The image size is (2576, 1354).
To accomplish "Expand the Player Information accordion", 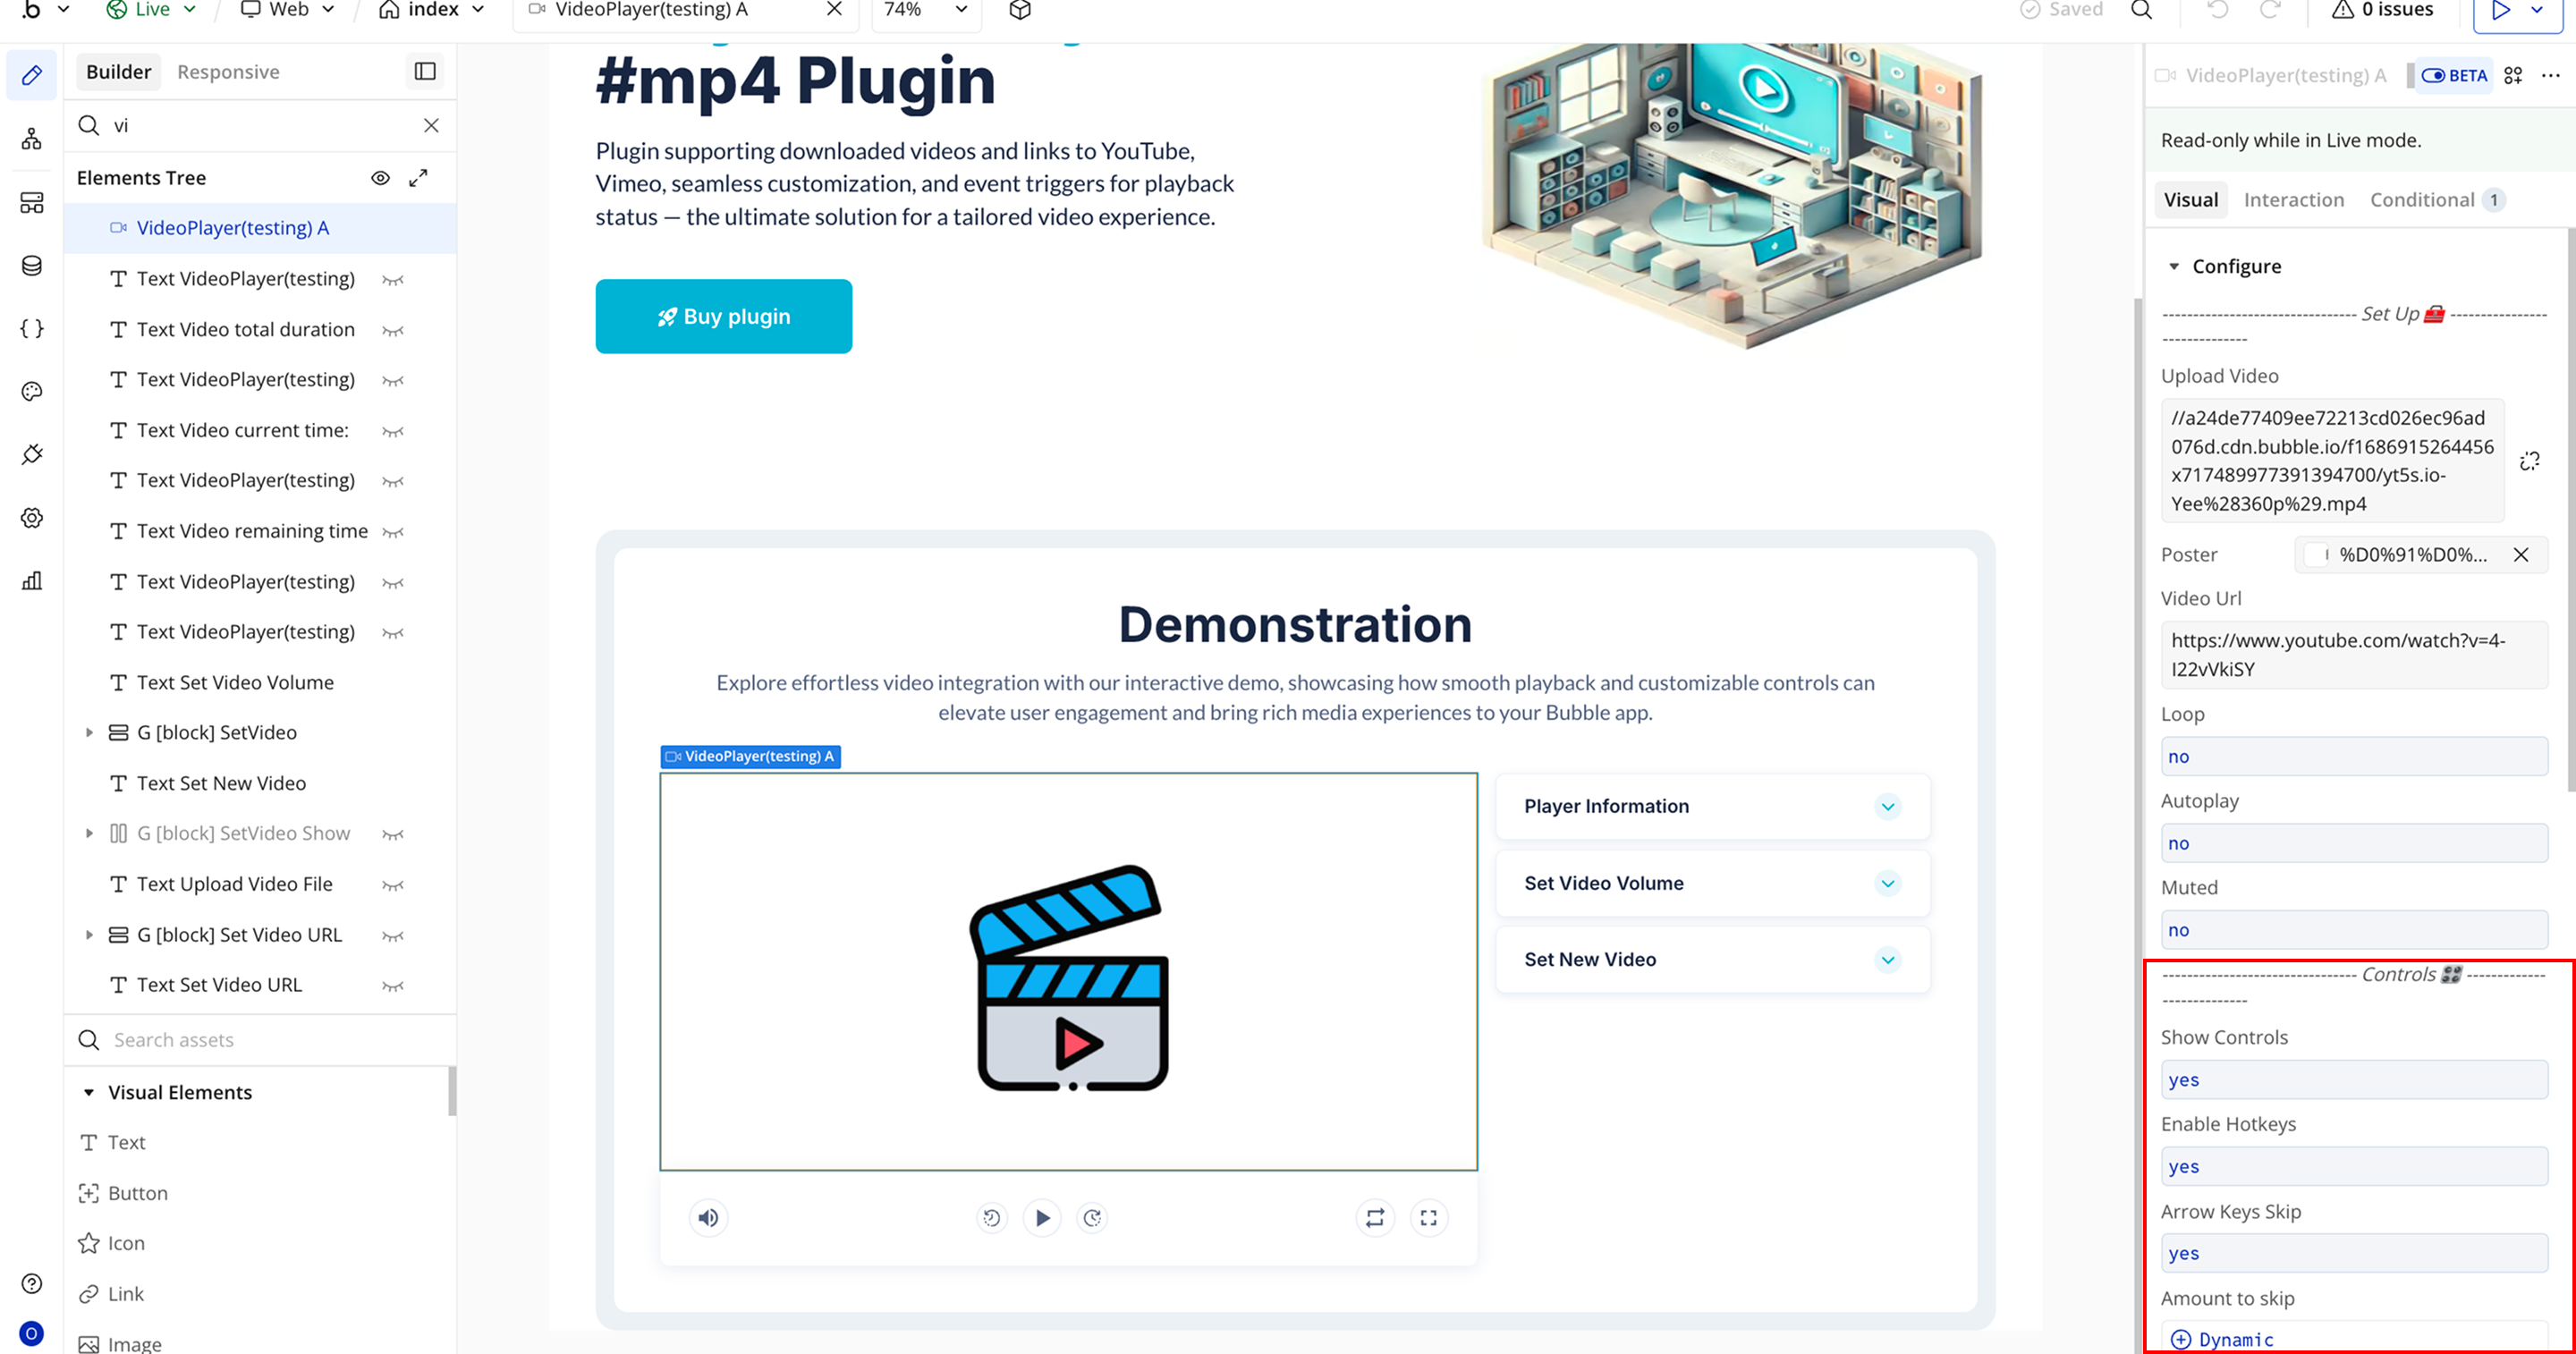I will click(x=1887, y=806).
